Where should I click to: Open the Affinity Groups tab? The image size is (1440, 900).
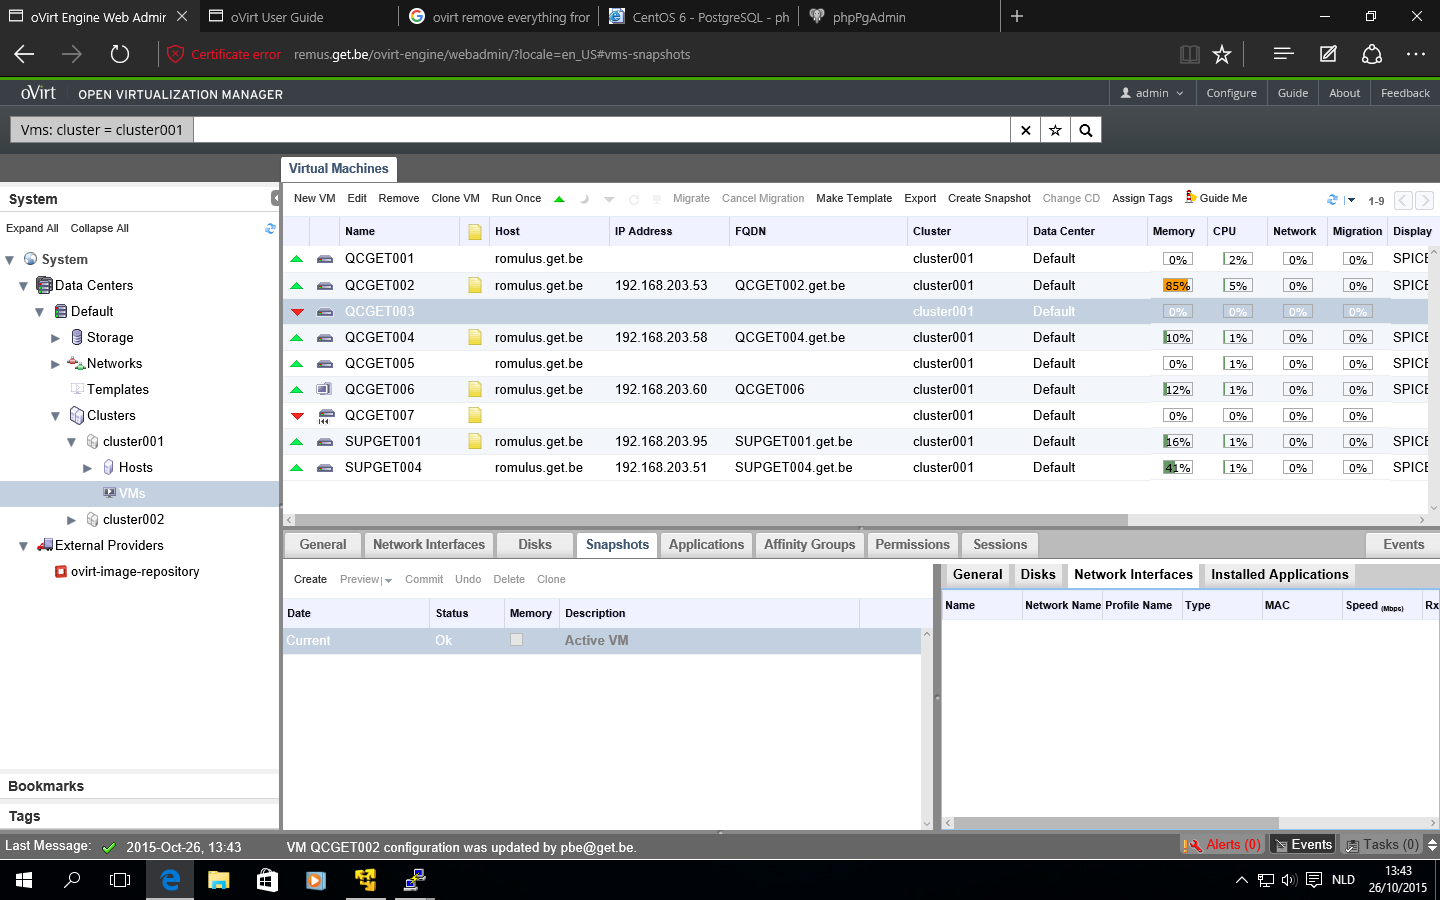coord(809,545)
